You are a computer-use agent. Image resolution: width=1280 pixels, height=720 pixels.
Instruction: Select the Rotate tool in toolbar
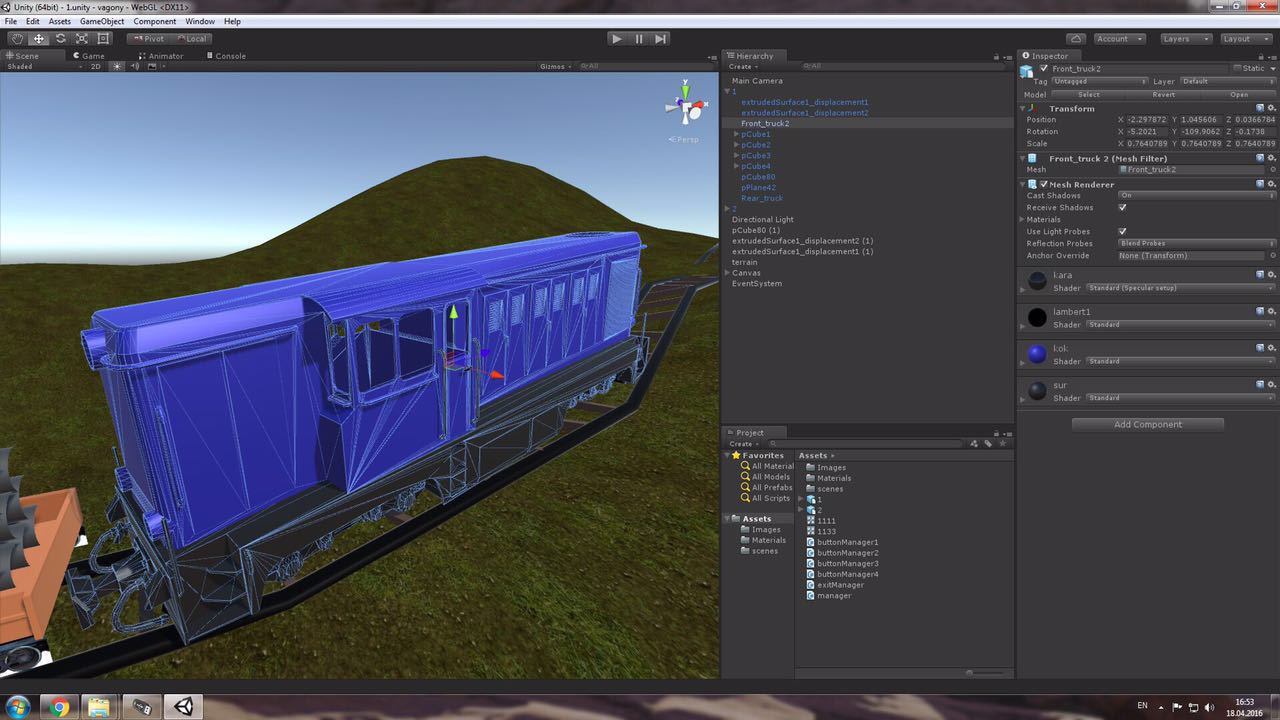(x=60, y=39)
